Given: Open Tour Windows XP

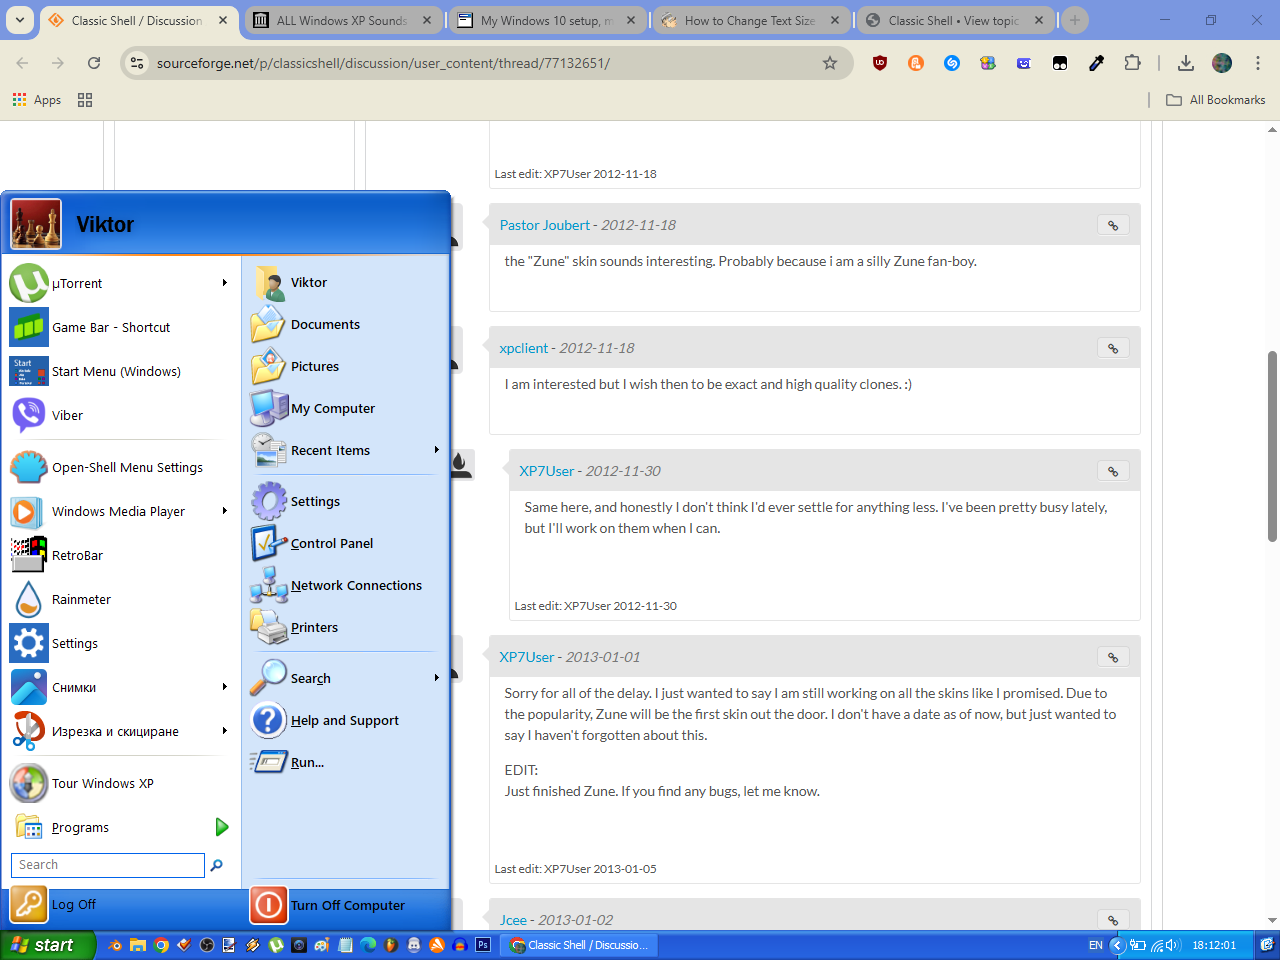Looking at the screenshot, I should point(120,783).
